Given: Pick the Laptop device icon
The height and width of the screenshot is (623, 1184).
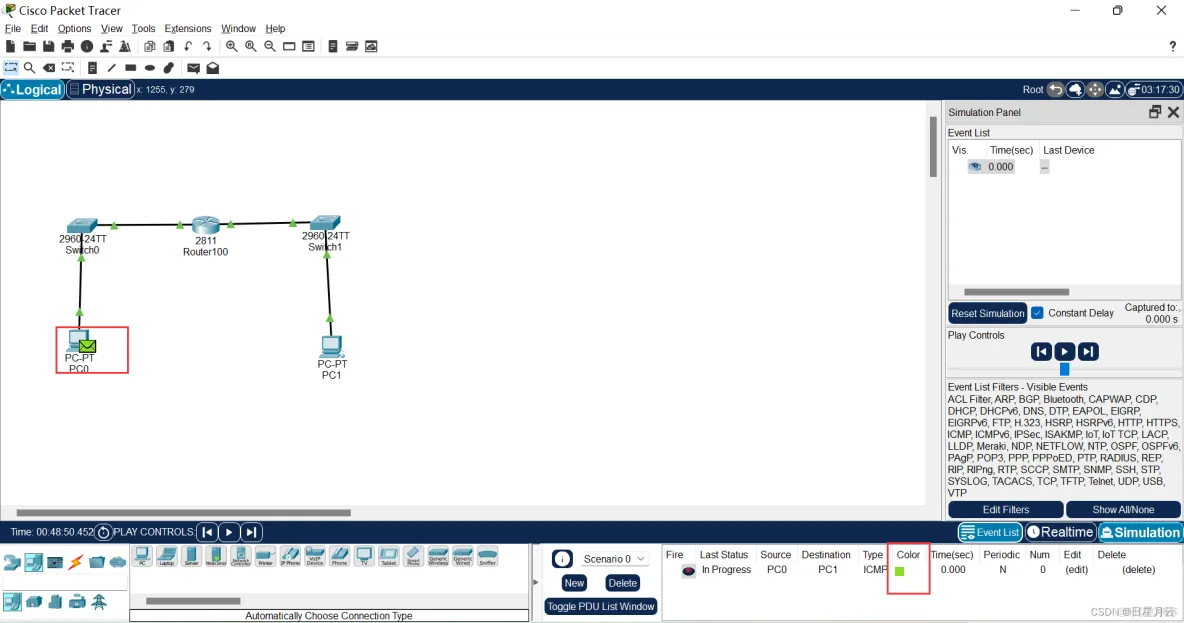Looking at the screenshot, I should 167,557.
